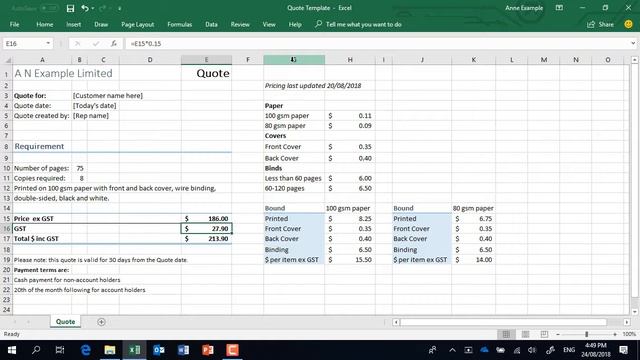Click the Number of pages value 75

[80, 168]
